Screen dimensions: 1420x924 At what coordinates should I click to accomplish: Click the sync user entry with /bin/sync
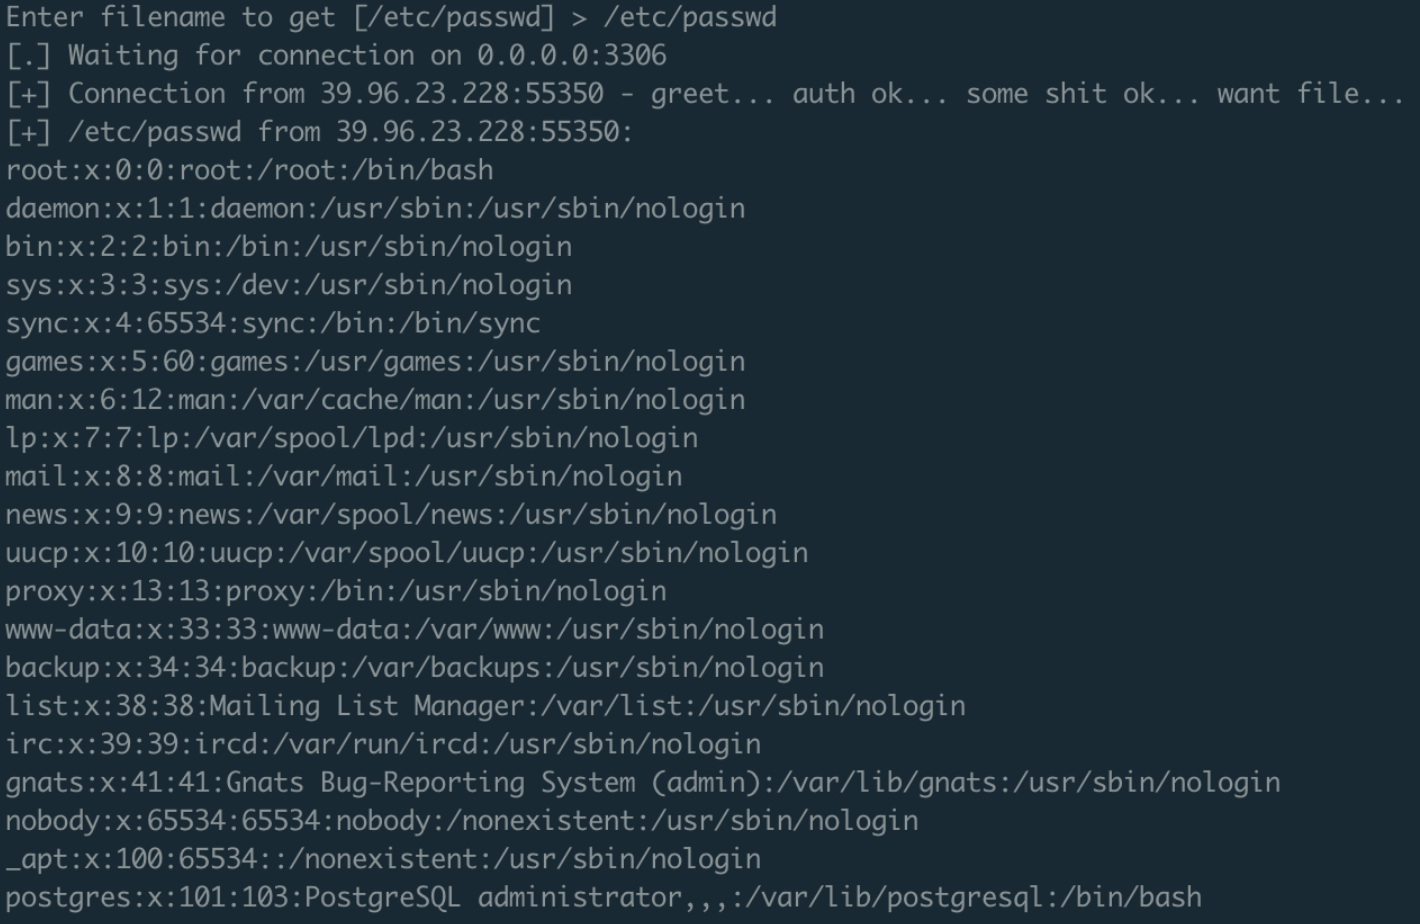tap(273, 323)
